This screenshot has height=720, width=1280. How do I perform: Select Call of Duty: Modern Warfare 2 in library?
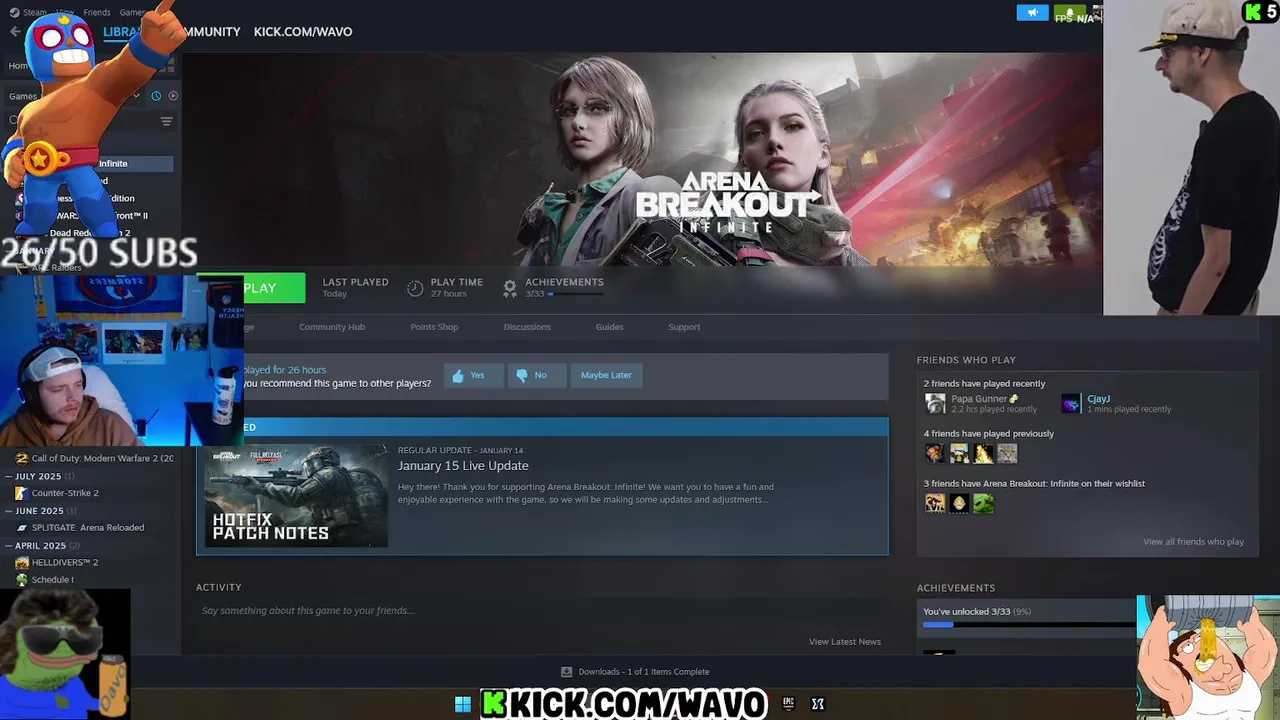point(102,458)
